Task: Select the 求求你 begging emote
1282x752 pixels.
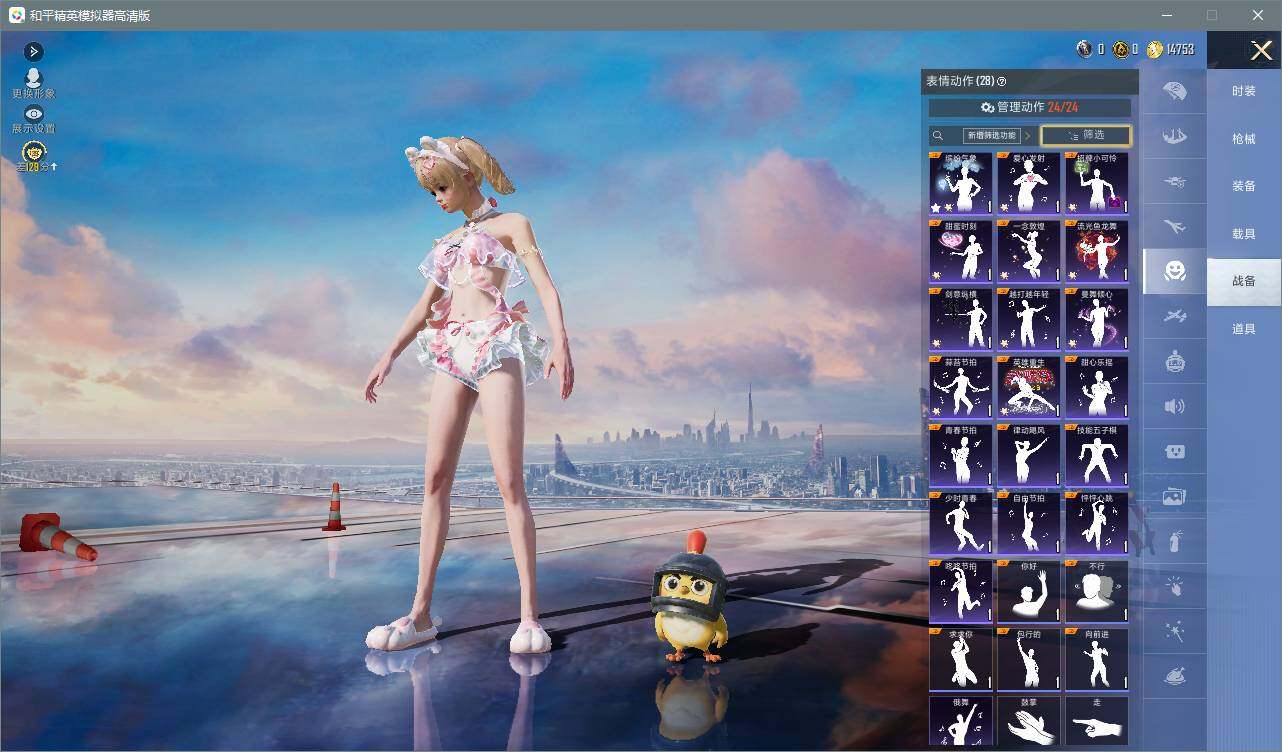Action: 960,658
